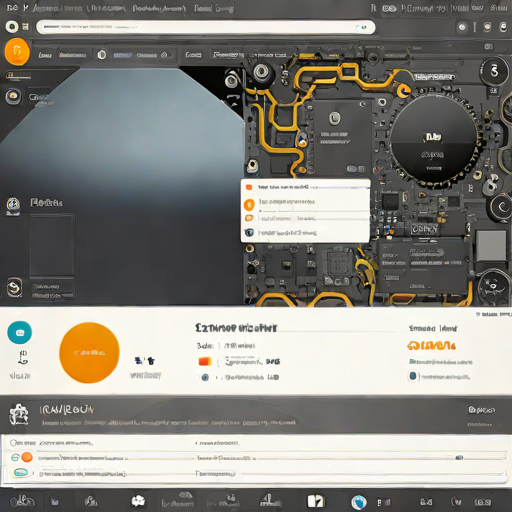Click the round S icon right of the circuit board
The height and width of the screenshot is (512, 512).
coord(494,71)
